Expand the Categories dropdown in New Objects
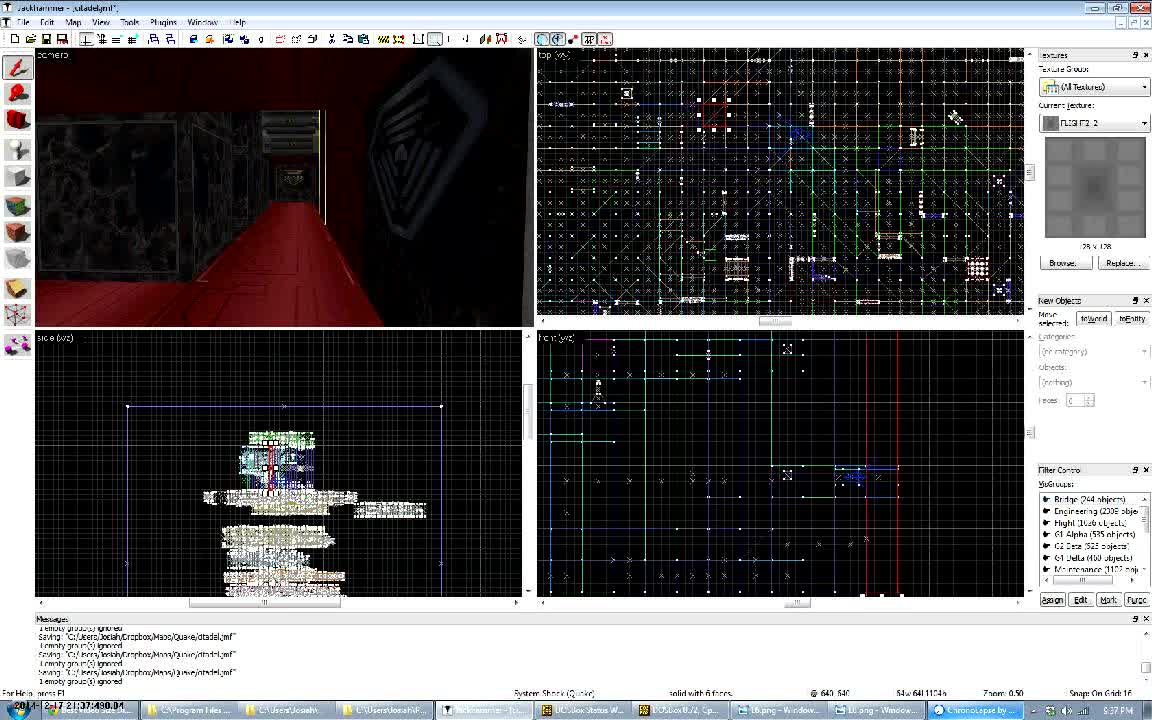 coord(1143,350)
